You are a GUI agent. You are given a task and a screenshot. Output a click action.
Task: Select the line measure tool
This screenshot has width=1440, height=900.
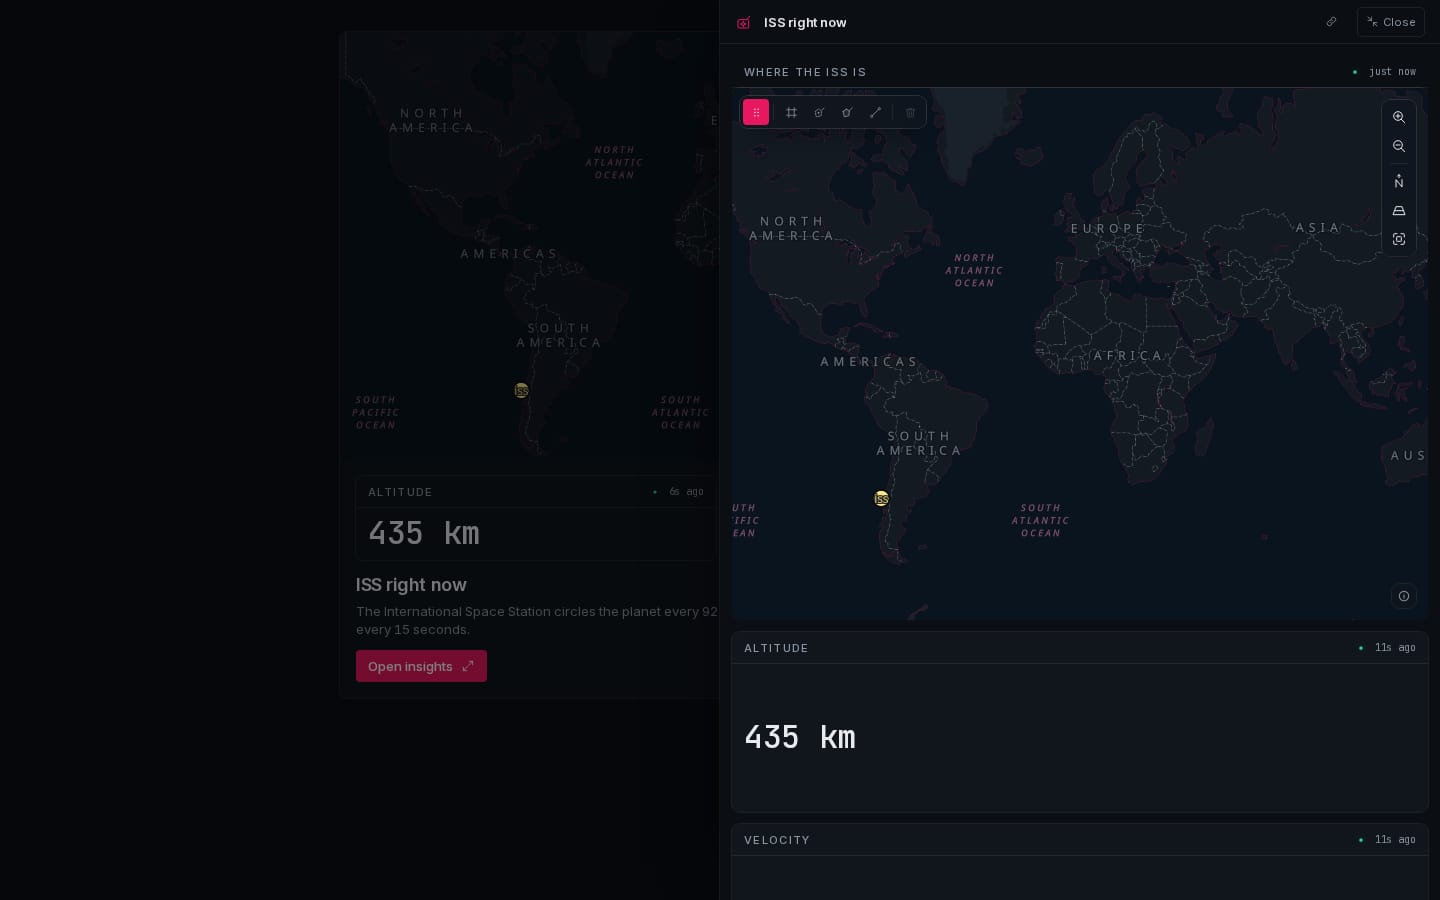click(x=876, y=112)
